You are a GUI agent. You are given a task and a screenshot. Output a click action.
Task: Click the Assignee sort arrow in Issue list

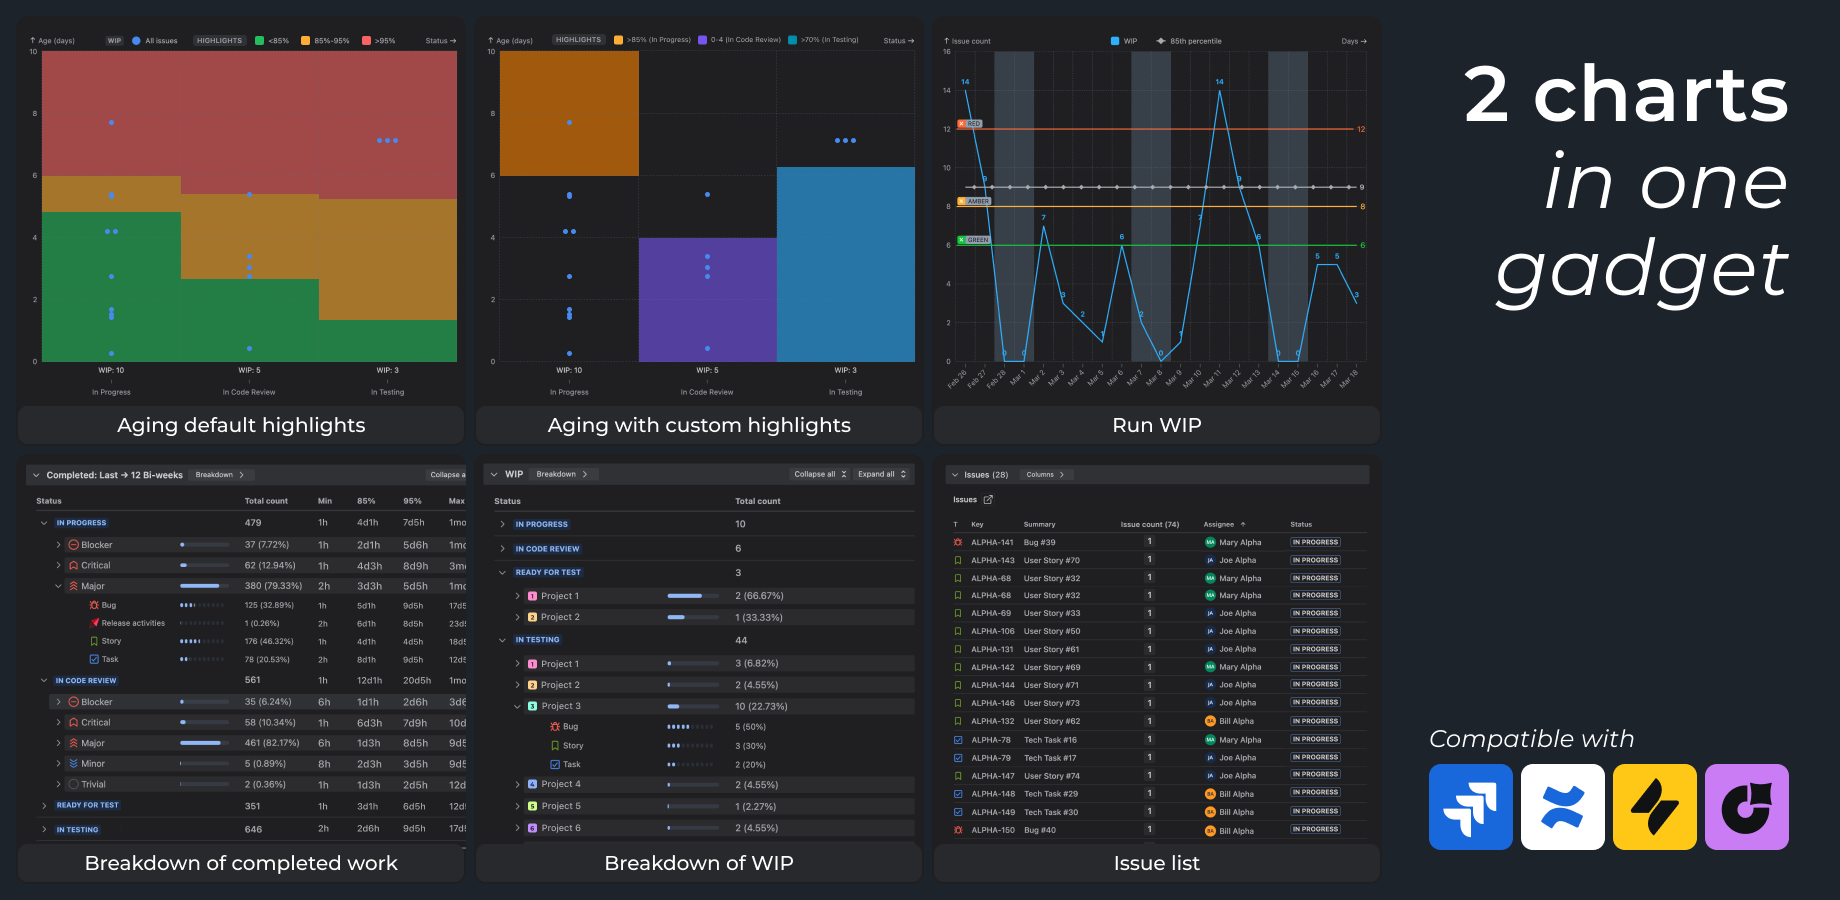(x=1243, y=524)
